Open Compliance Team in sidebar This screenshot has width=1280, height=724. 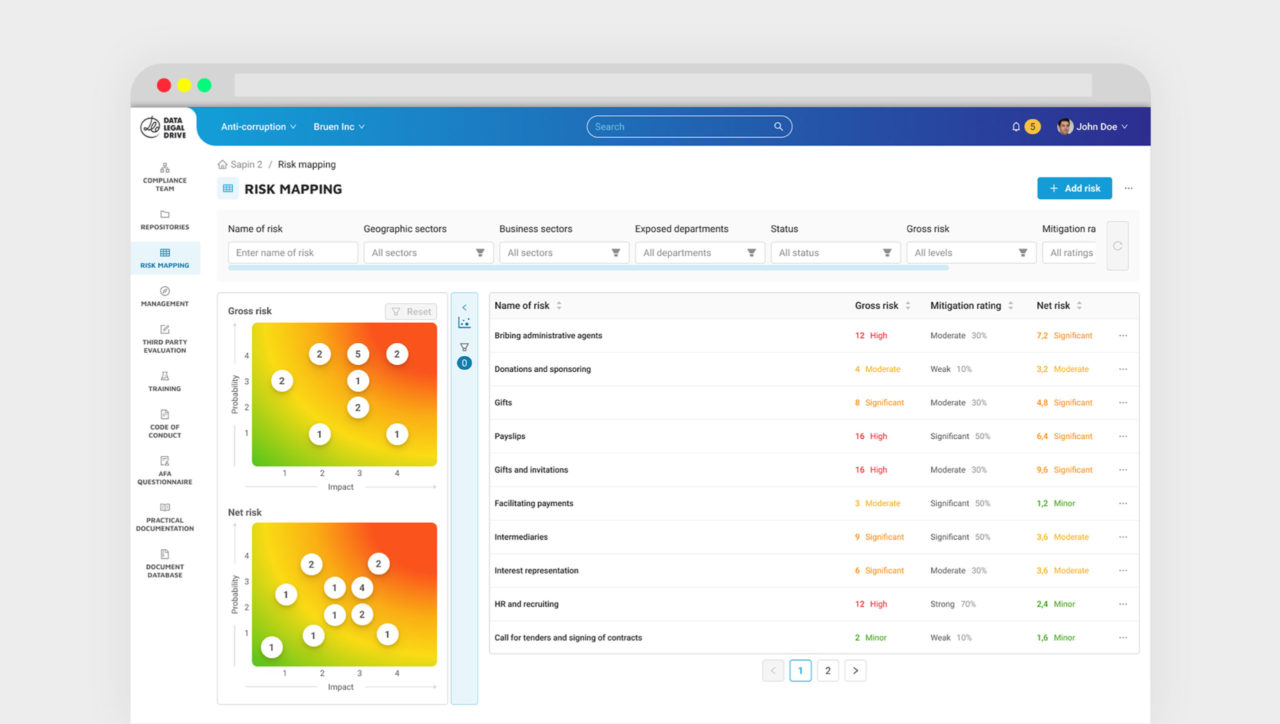click(165, 177)
